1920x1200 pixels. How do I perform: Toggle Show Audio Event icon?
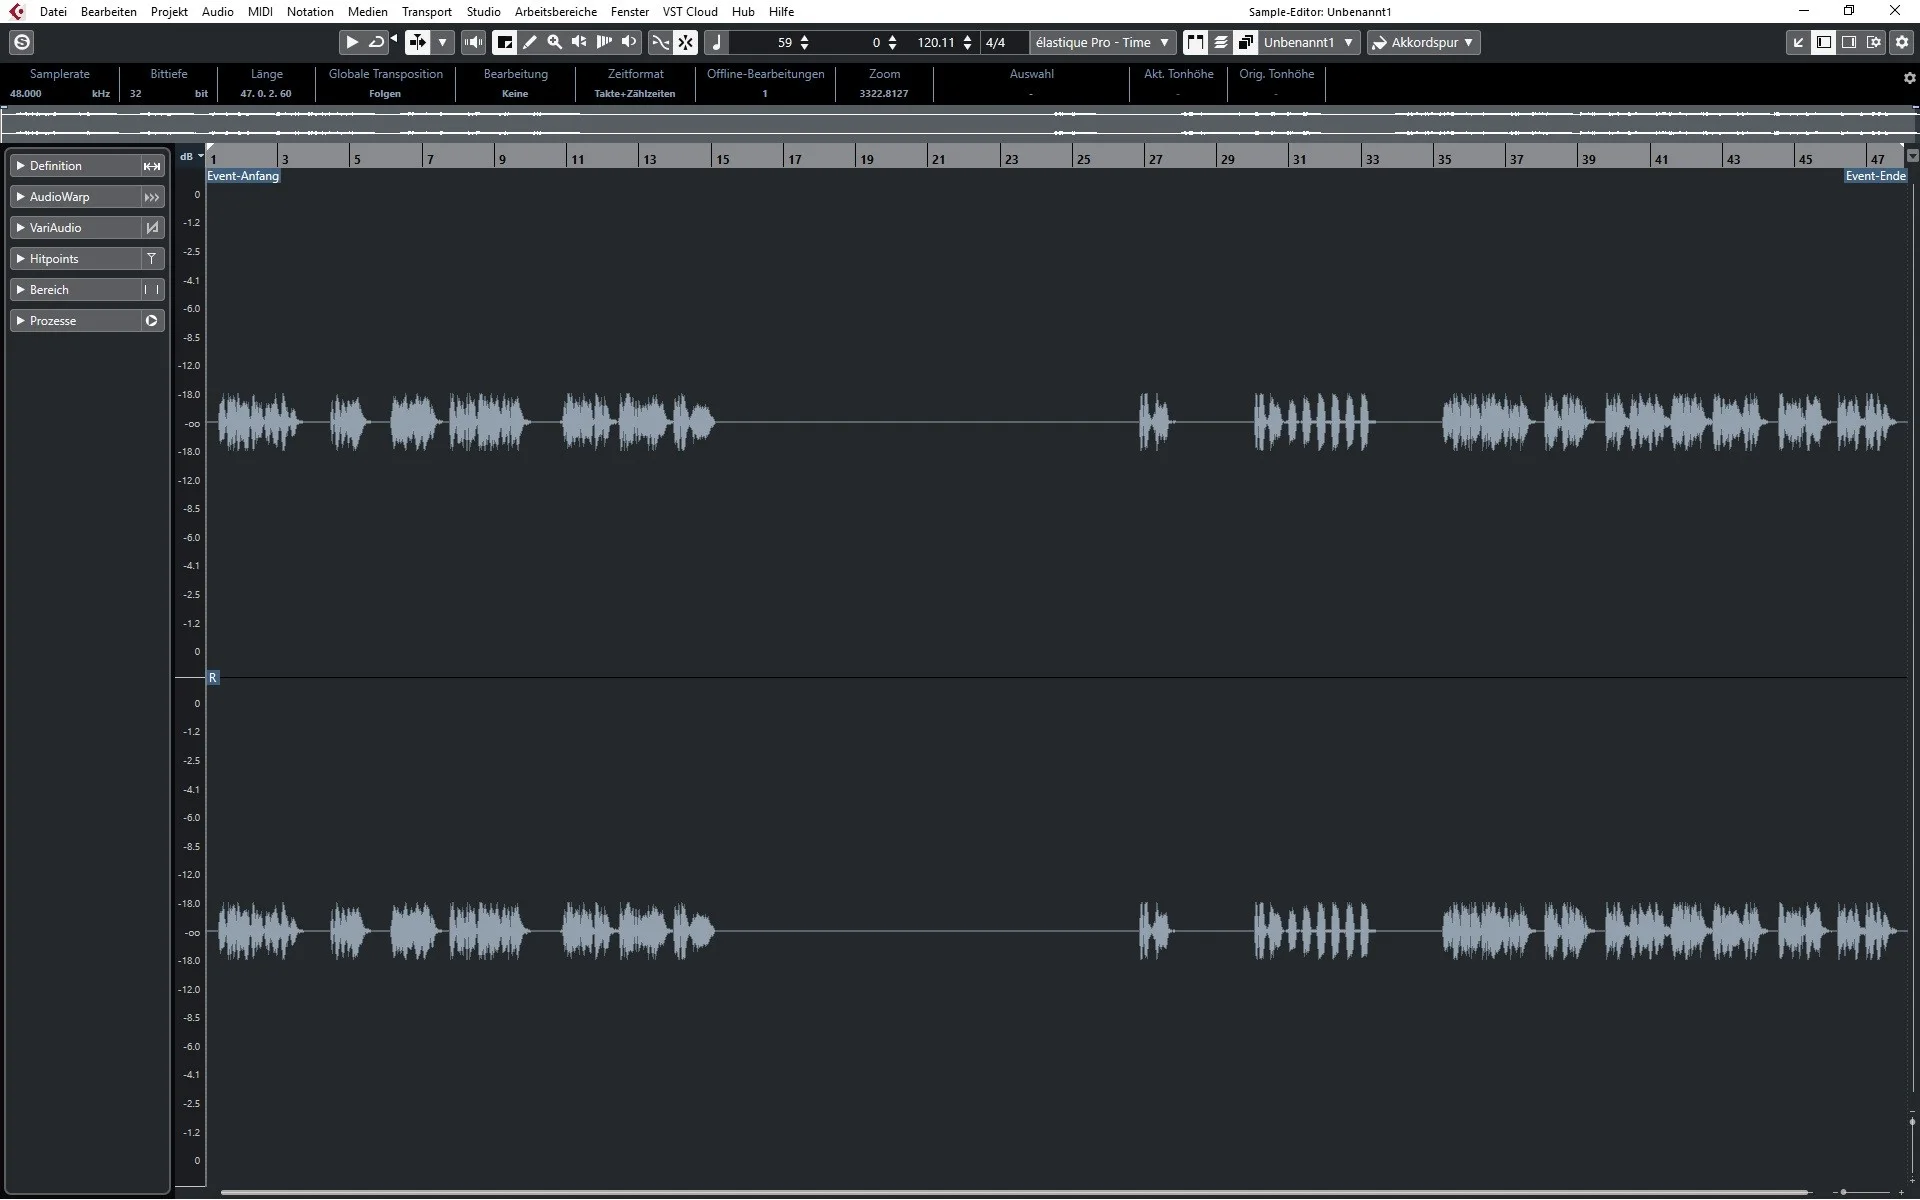coord(1195,42)
